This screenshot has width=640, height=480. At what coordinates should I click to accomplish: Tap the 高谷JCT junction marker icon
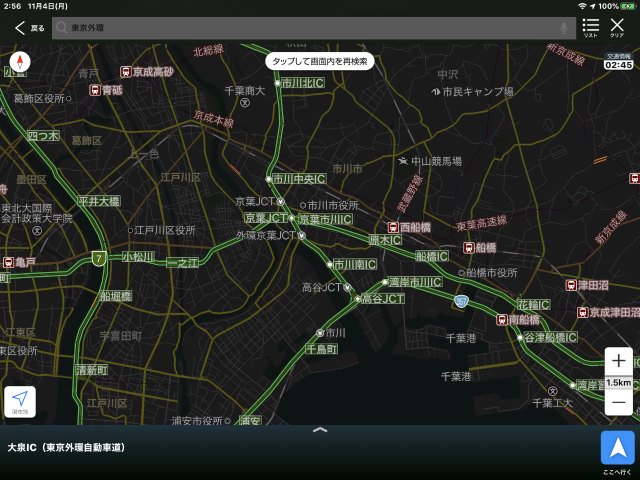[x=347, y=287]
